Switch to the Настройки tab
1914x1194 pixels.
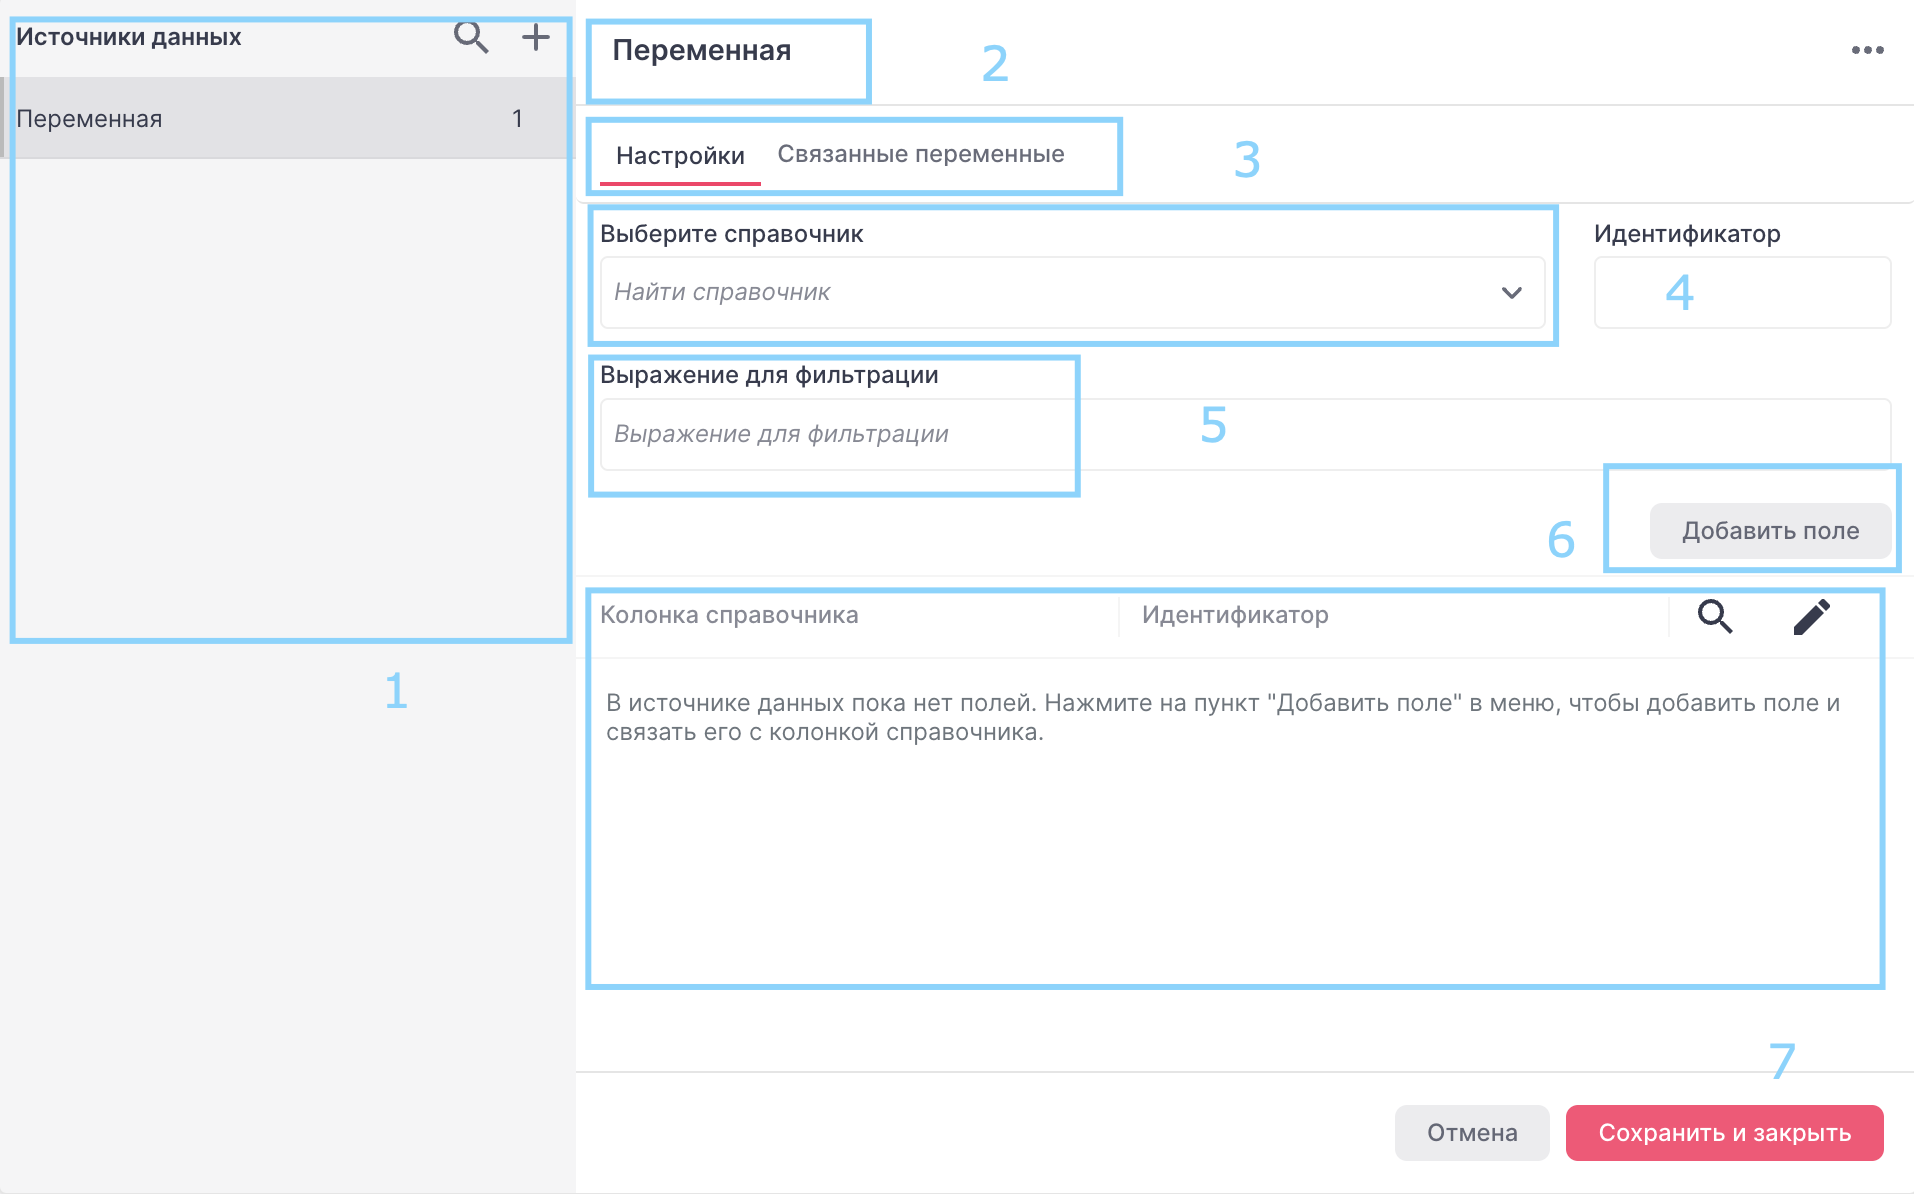[x=680, y=156]
